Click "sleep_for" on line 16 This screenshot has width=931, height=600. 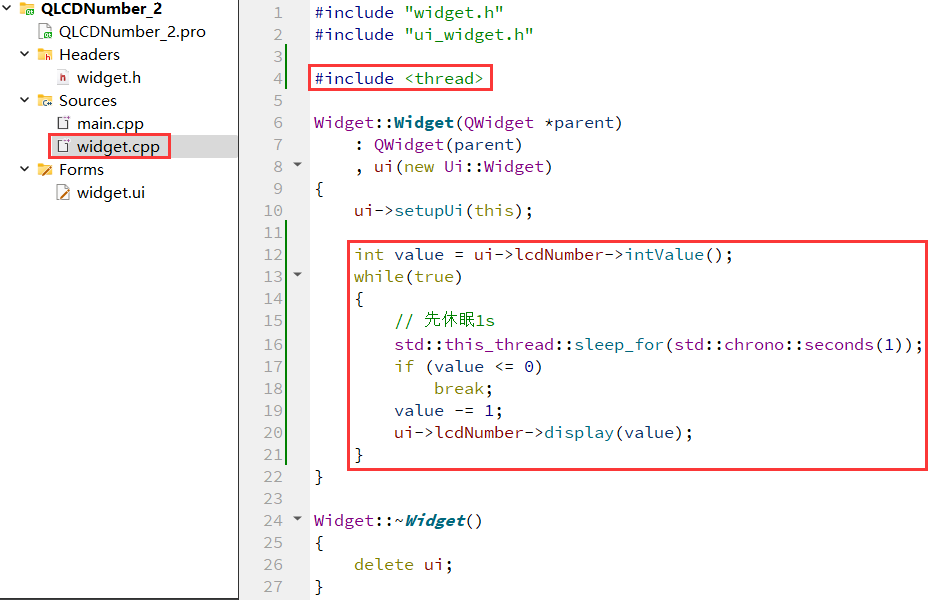pos(618,345)
